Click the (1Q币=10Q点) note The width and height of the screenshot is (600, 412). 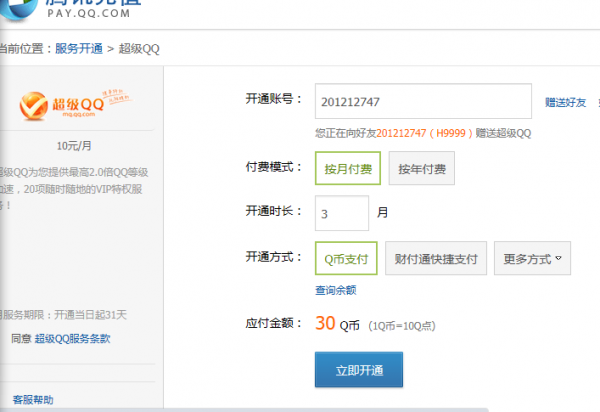(402, 326)
